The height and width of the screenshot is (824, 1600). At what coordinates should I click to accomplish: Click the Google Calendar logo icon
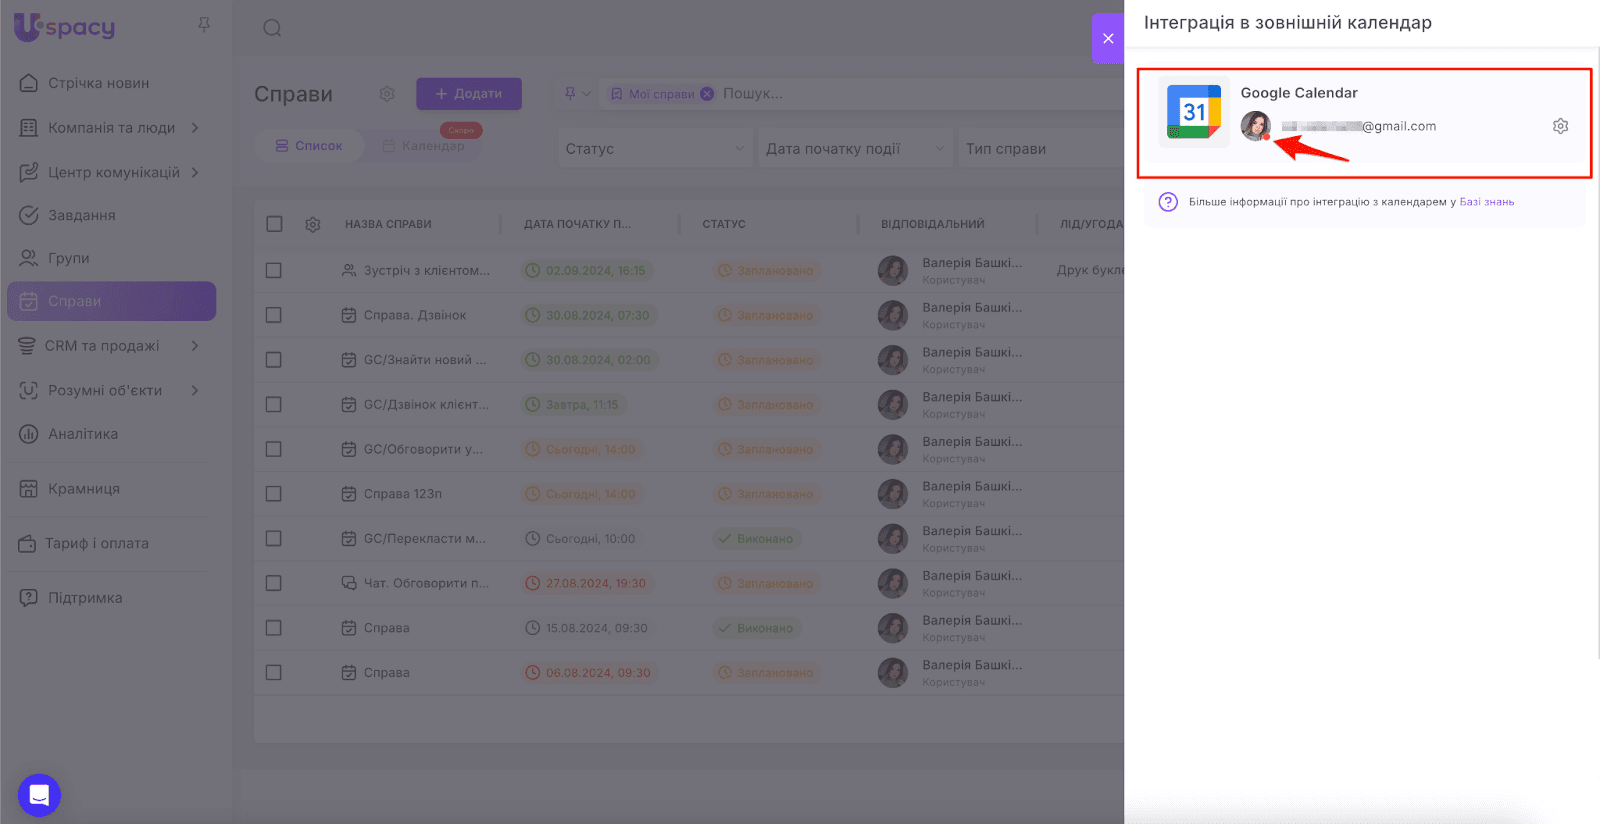point(1194,112)
